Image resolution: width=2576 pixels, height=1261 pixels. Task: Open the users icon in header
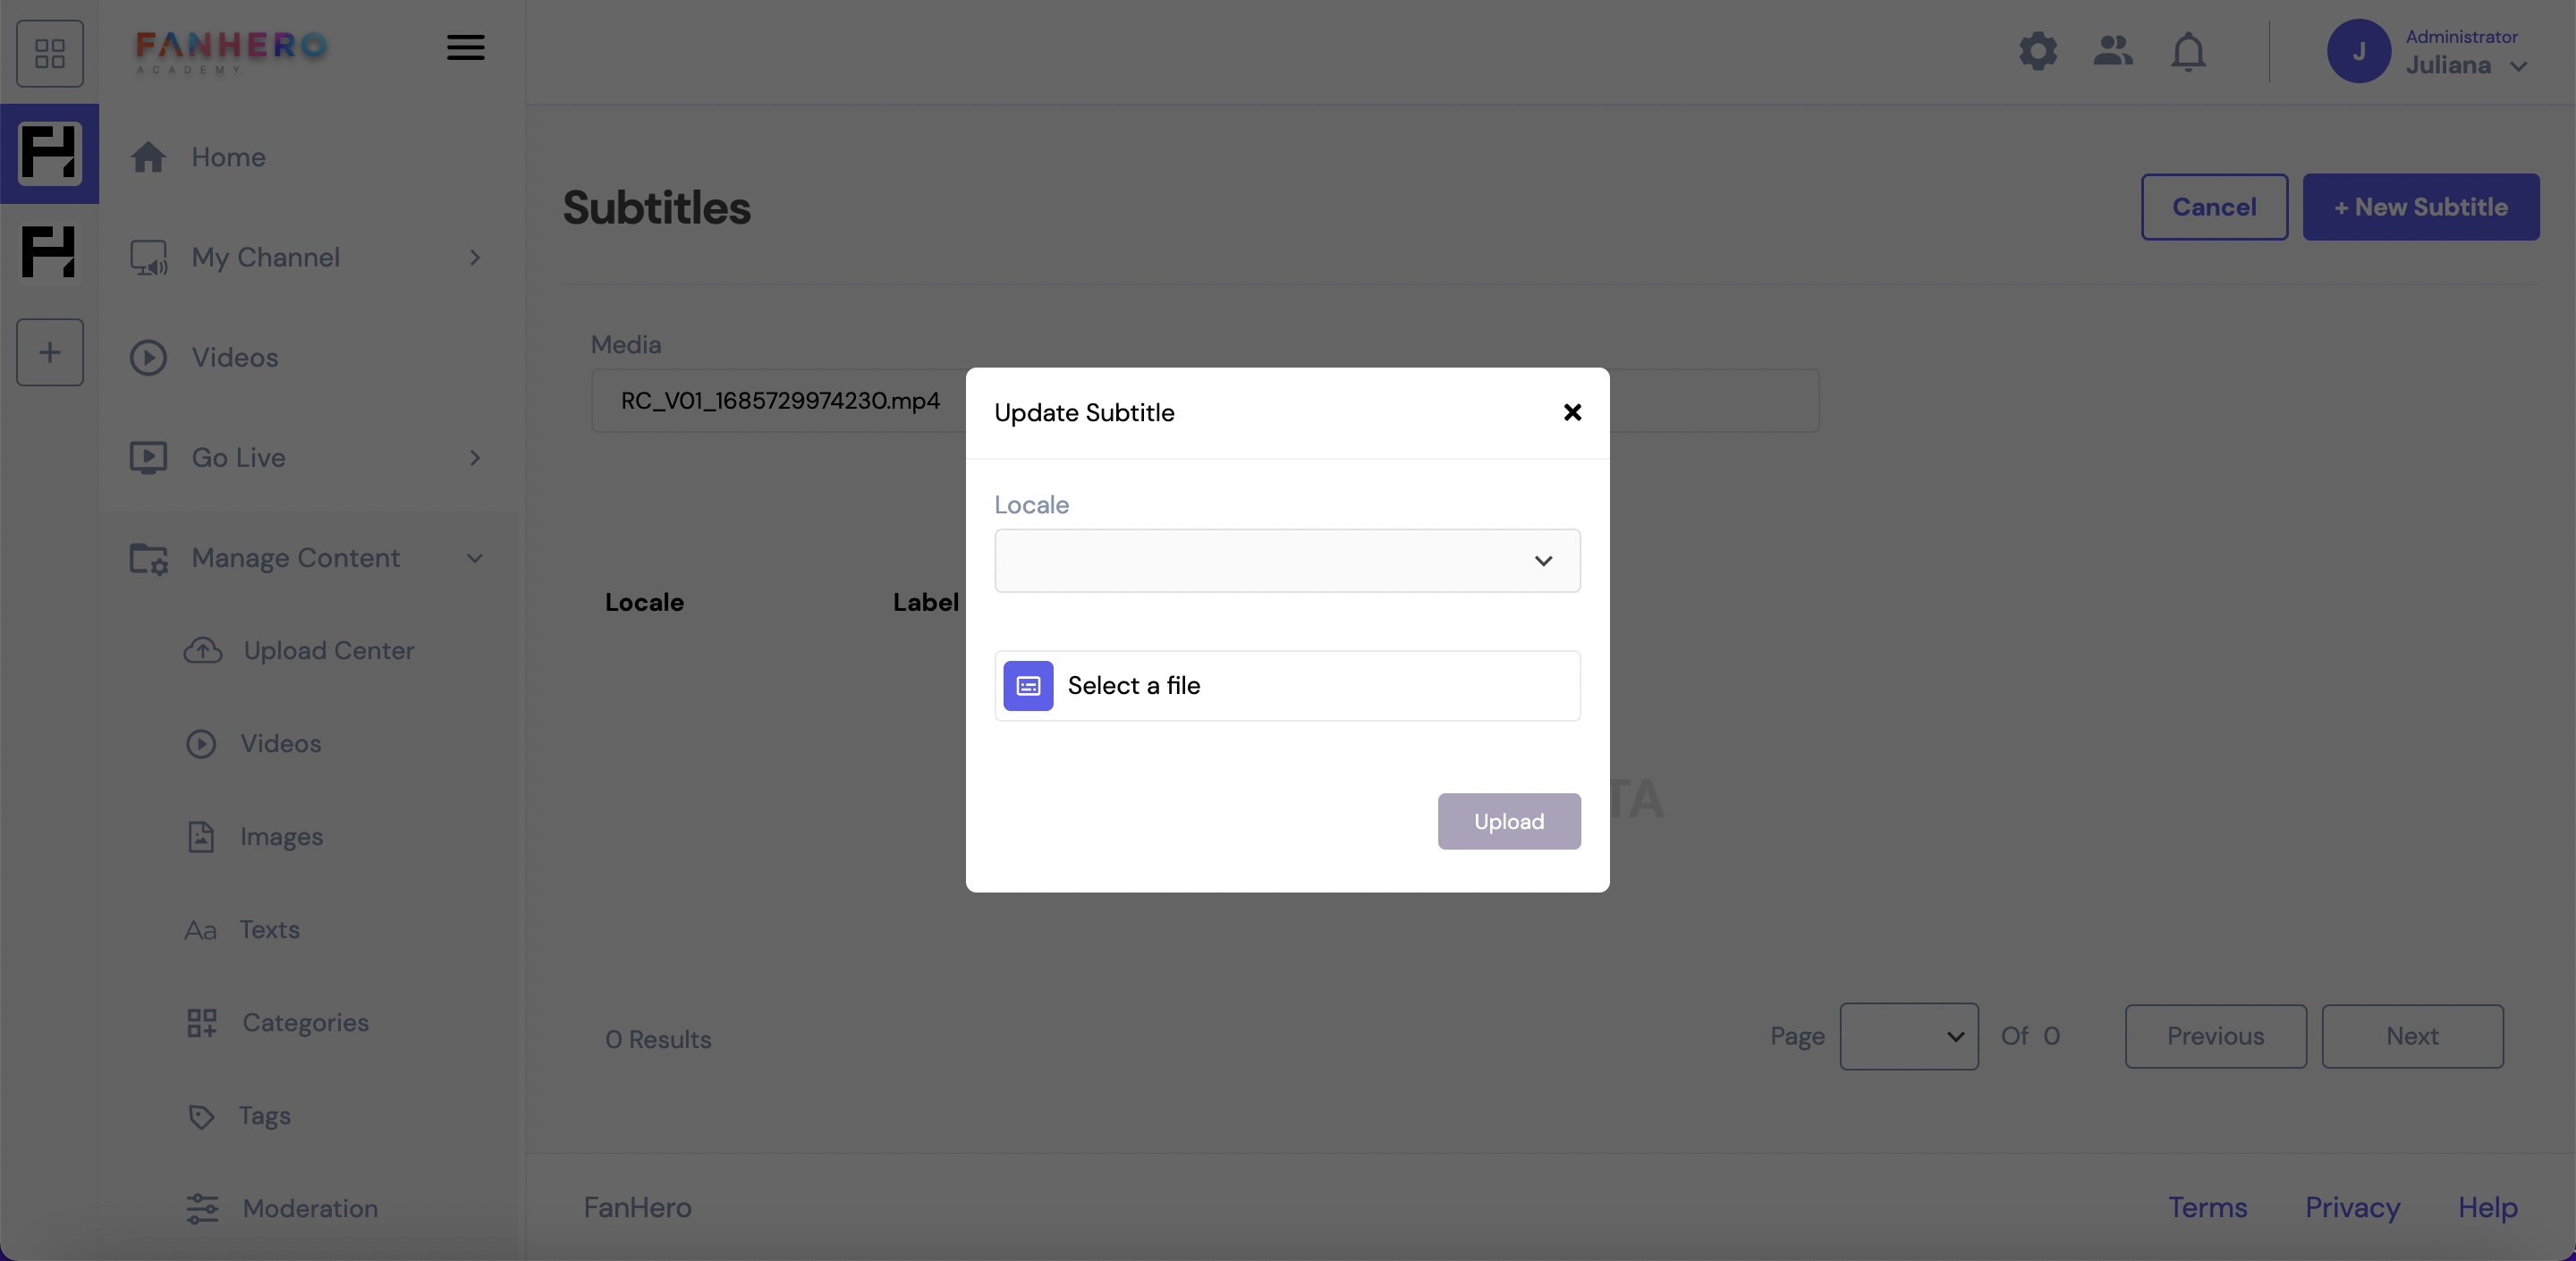click(x=2112, y=50)
